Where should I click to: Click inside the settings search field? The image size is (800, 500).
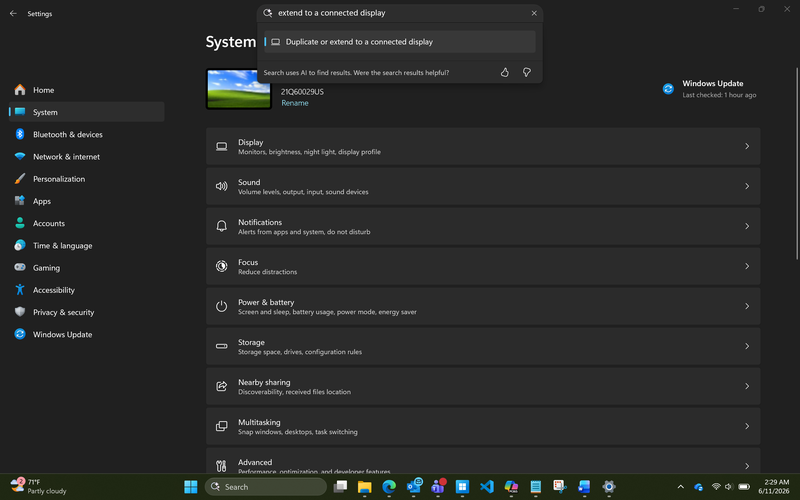pyautogui.click(x=401, y=13)
